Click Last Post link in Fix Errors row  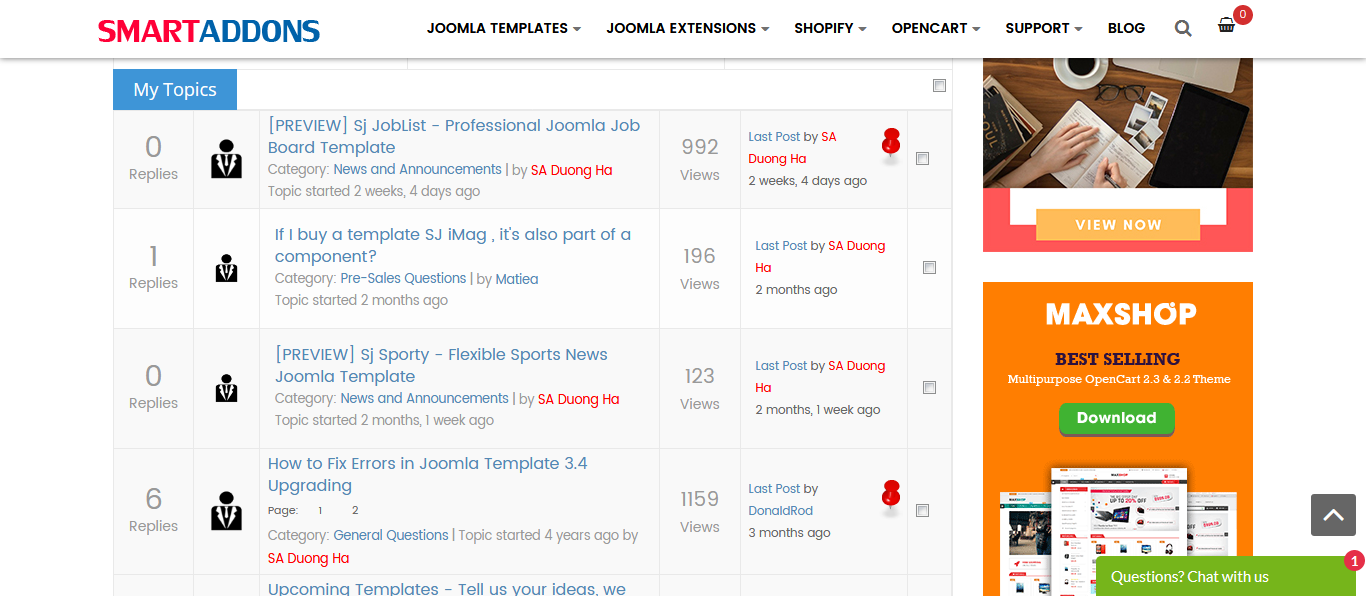(774, 488)
